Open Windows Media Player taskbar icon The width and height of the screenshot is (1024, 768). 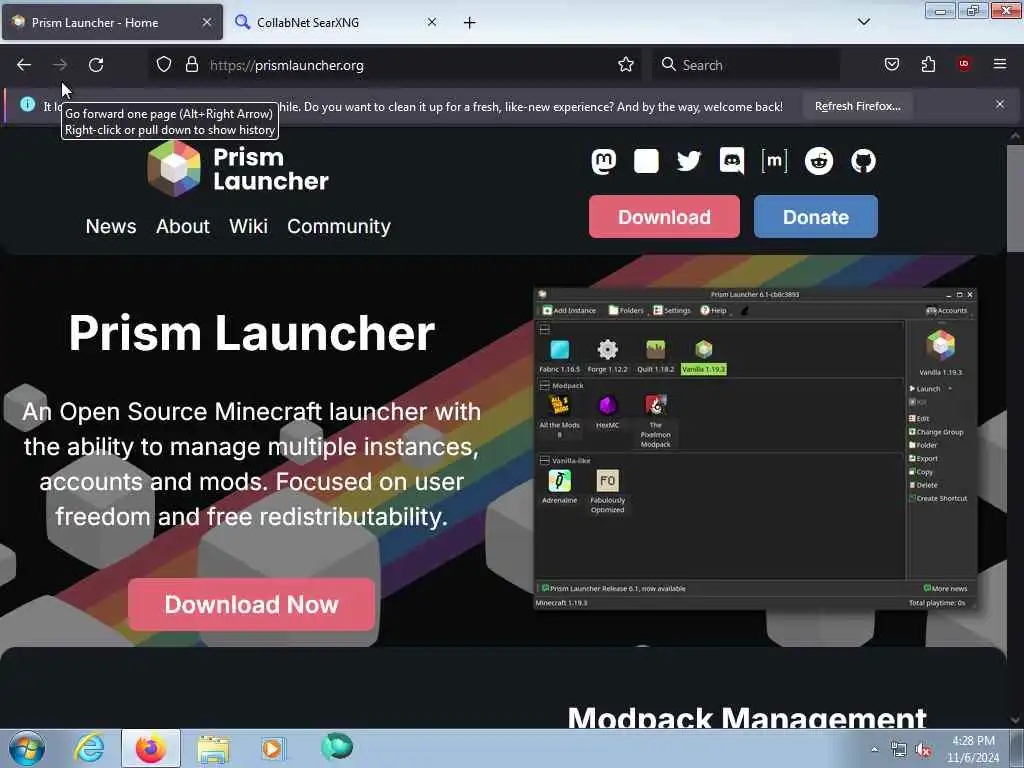273,748
